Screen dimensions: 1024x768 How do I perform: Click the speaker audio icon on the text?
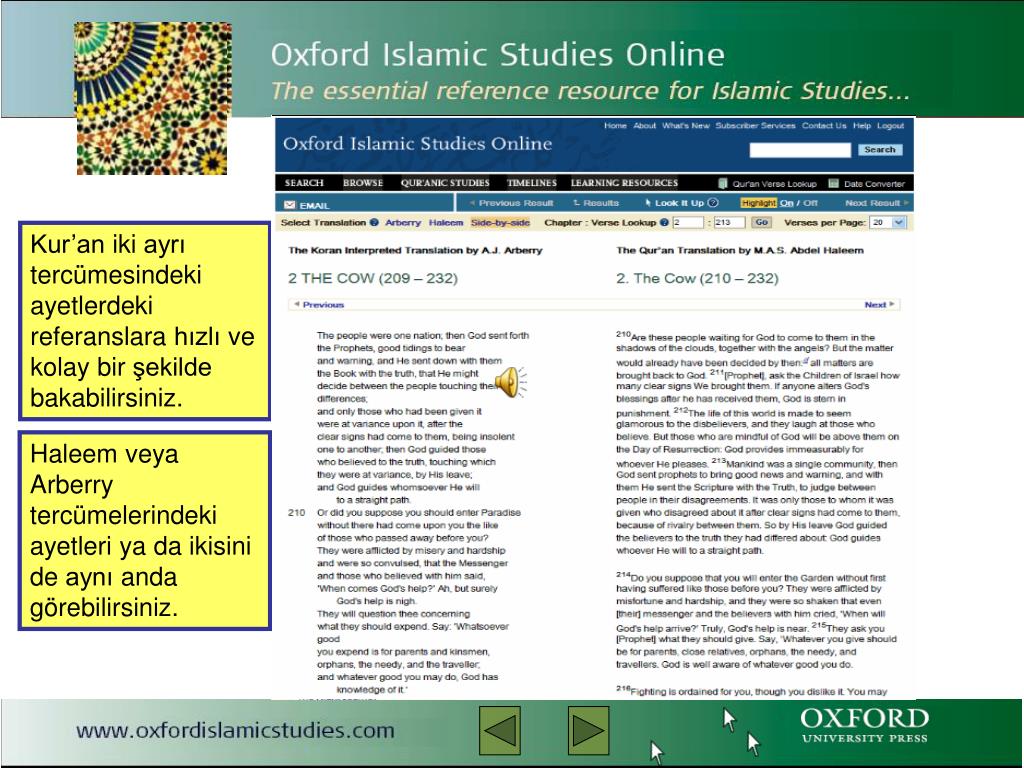coord(510,382)
